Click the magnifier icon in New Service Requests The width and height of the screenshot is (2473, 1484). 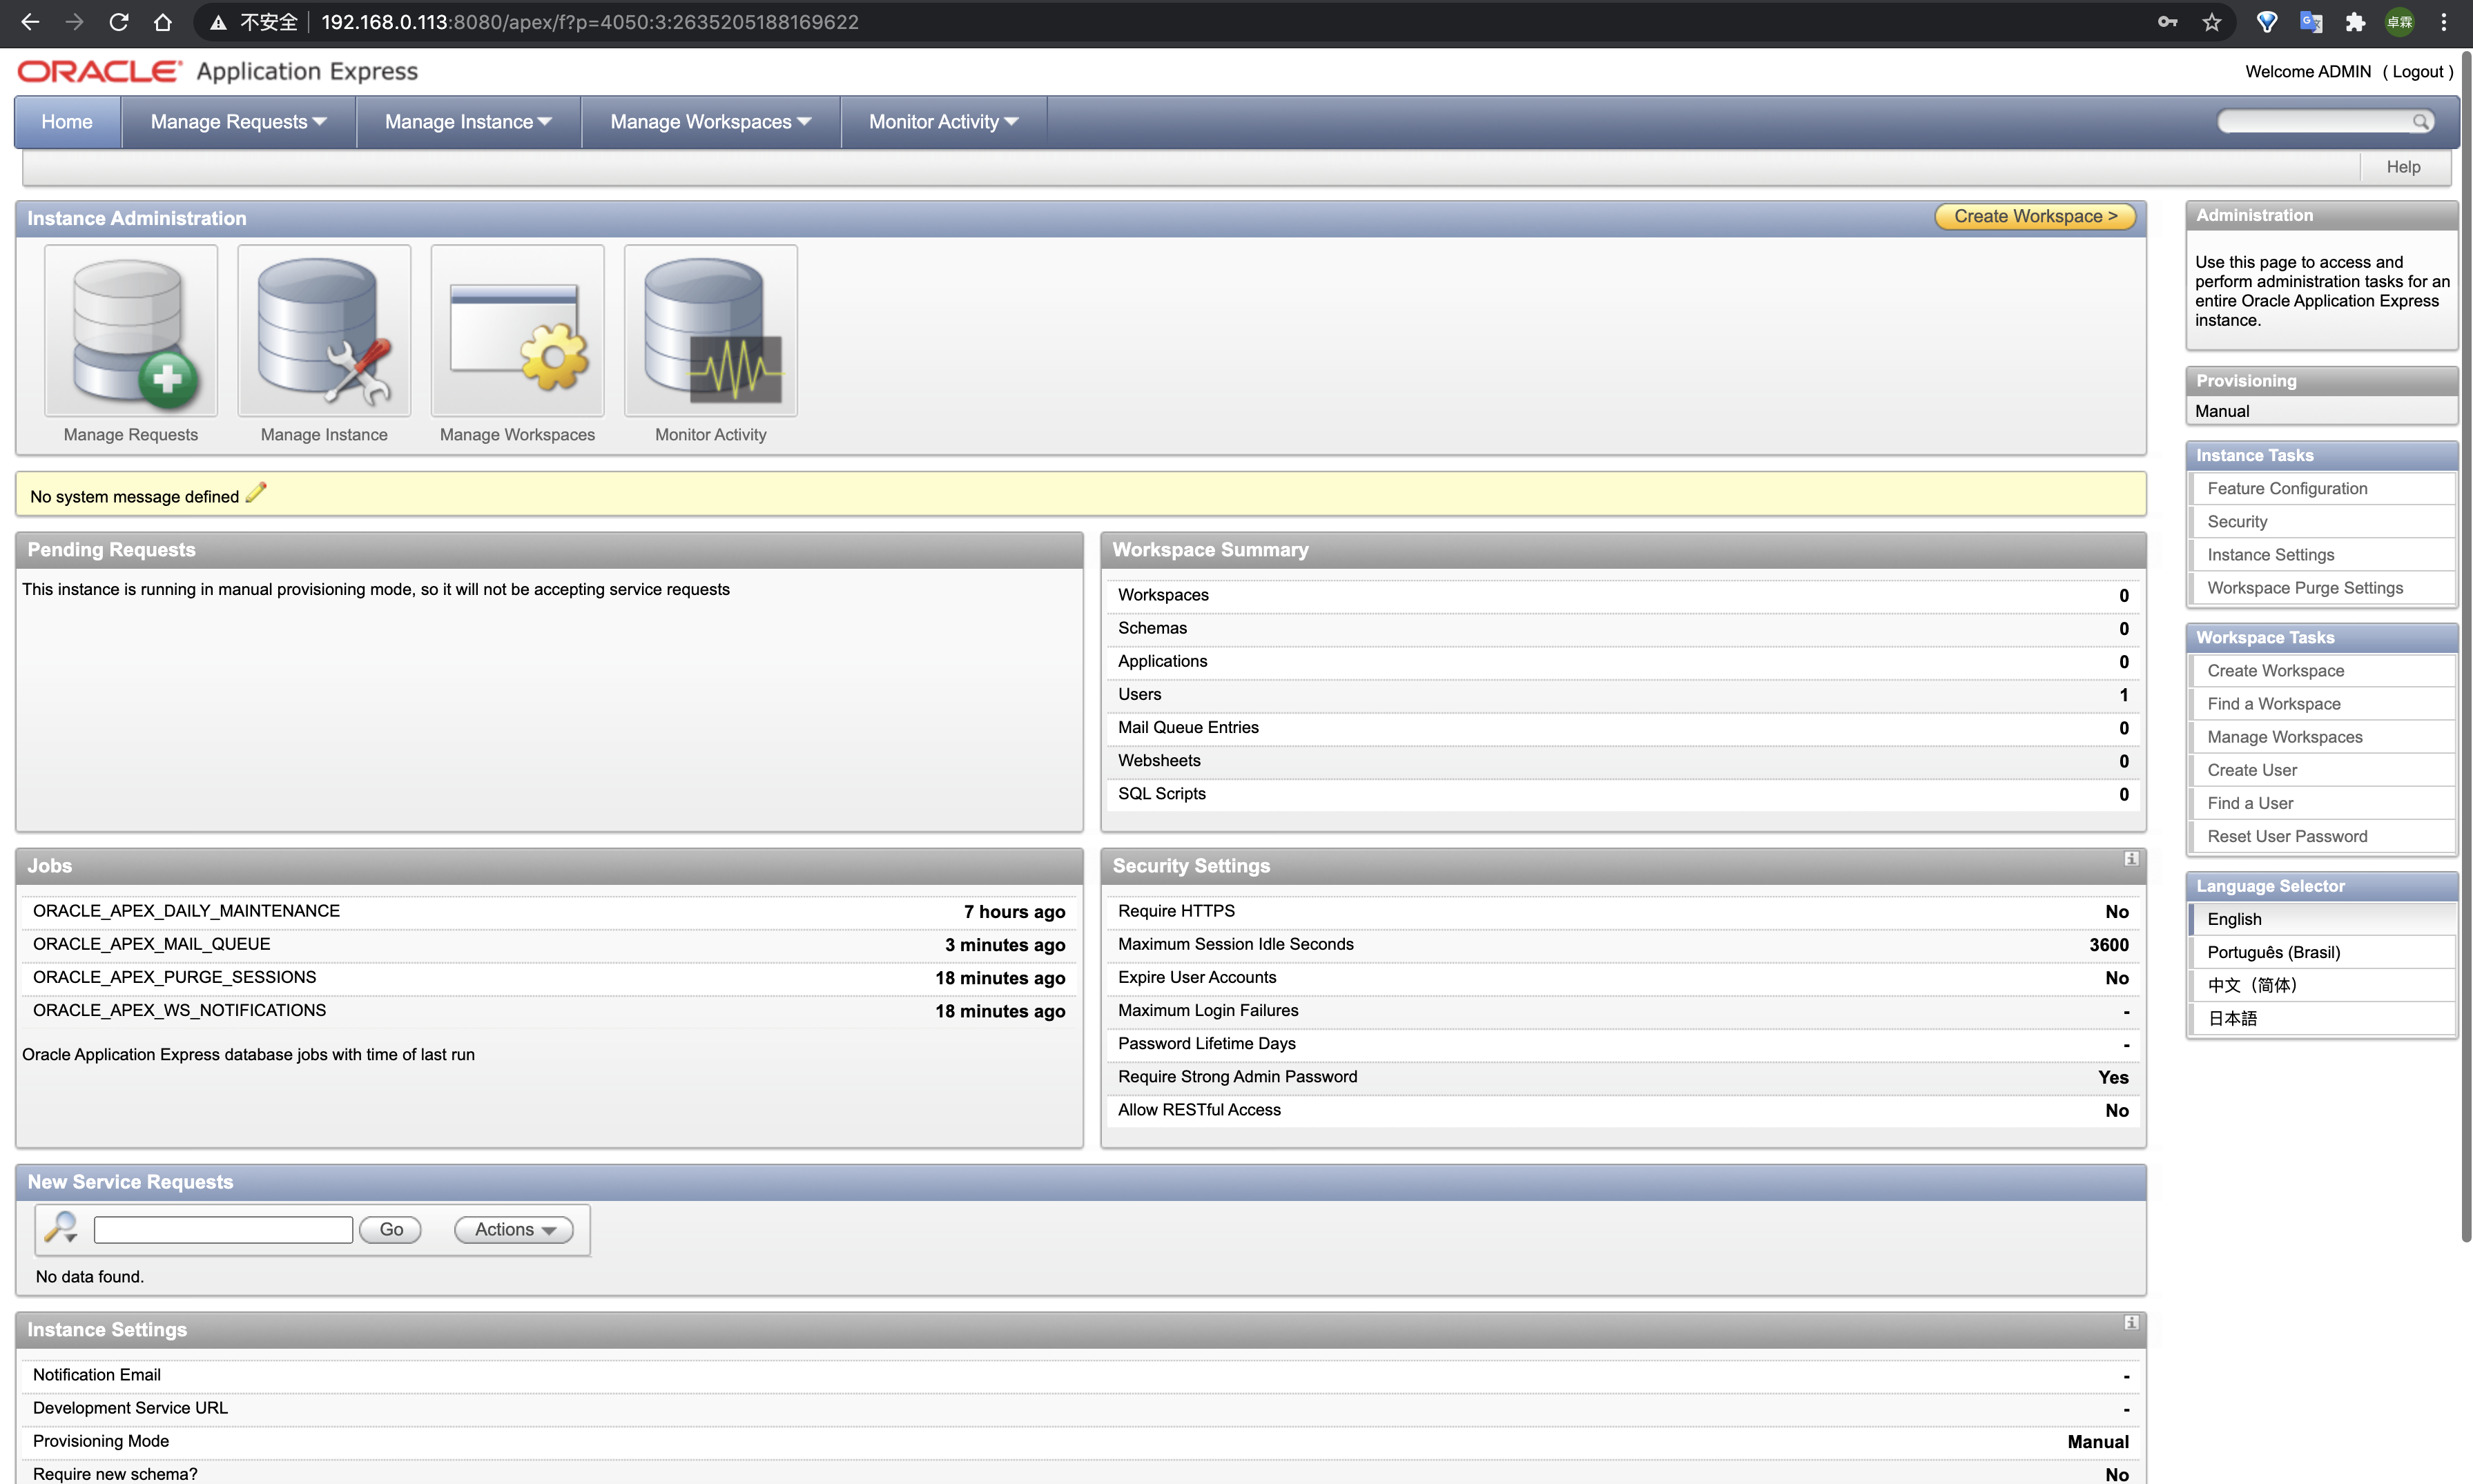coord(62,1228)
